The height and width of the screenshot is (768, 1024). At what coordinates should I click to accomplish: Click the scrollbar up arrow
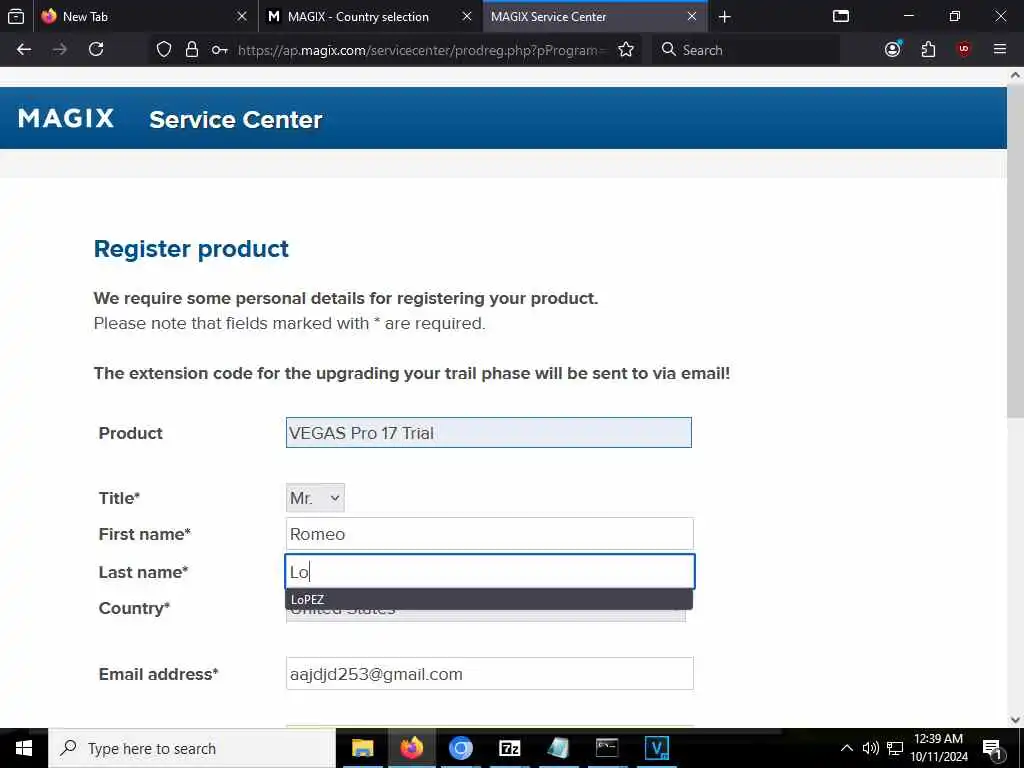click(x=1015, y=74)
